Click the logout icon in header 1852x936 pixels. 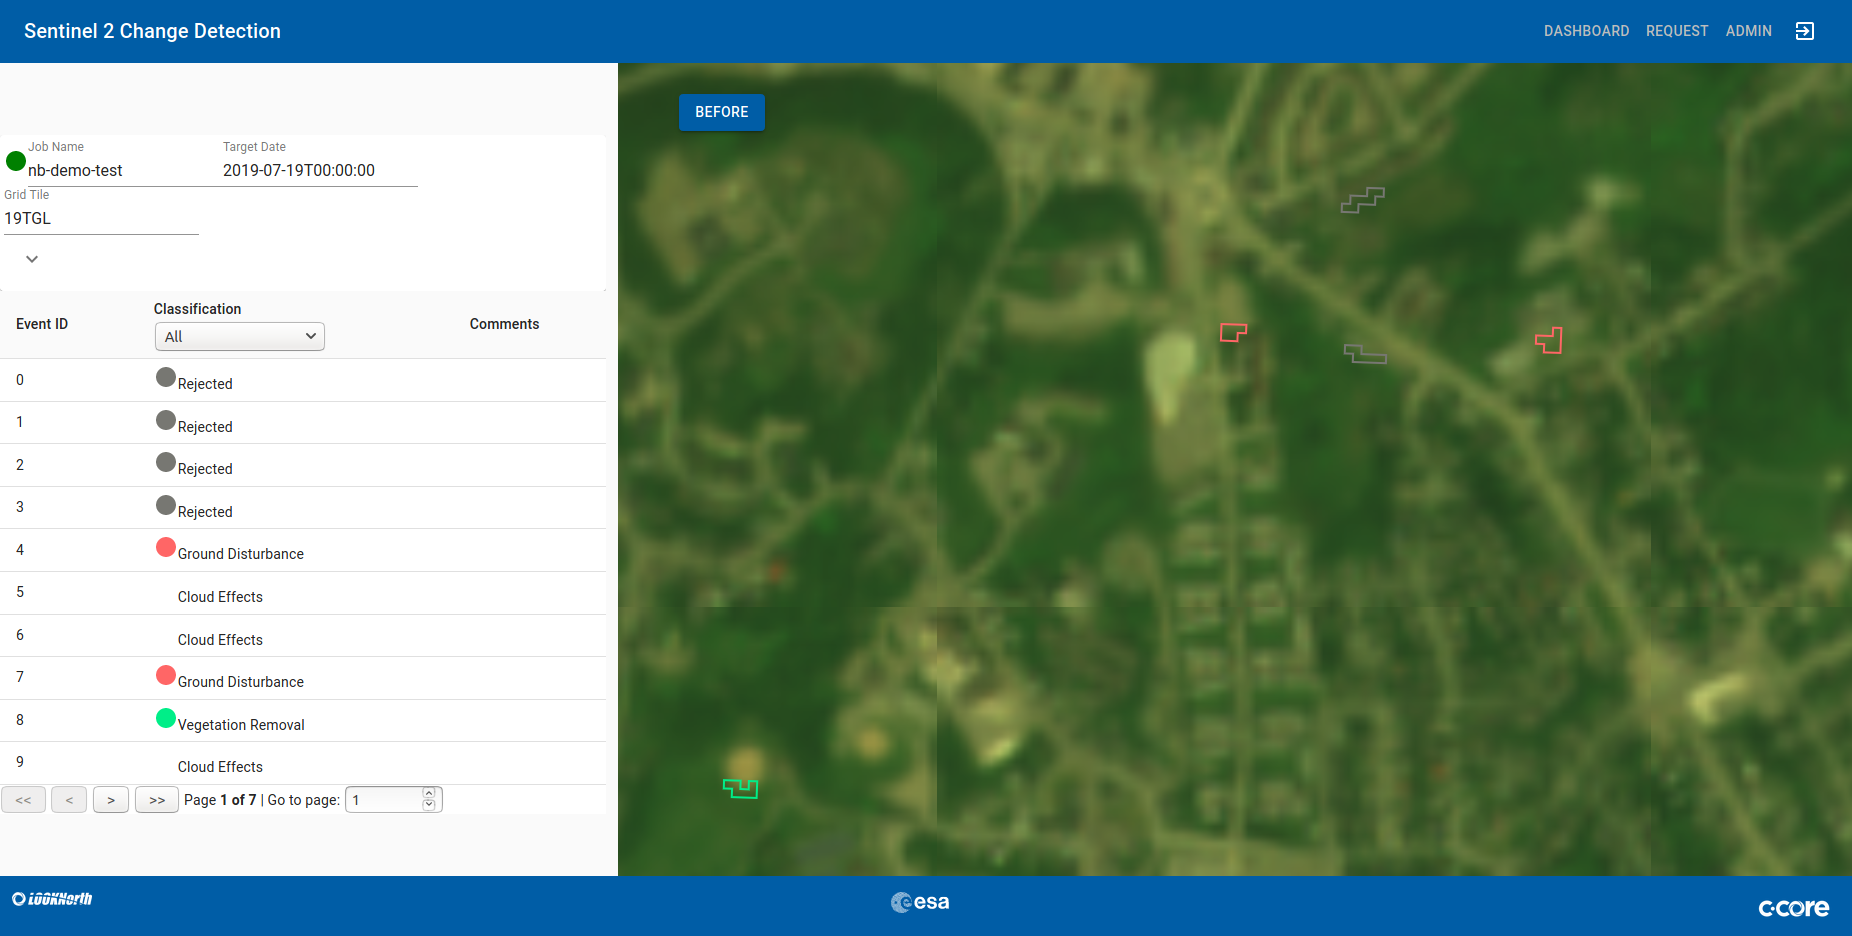(1804, 31)
